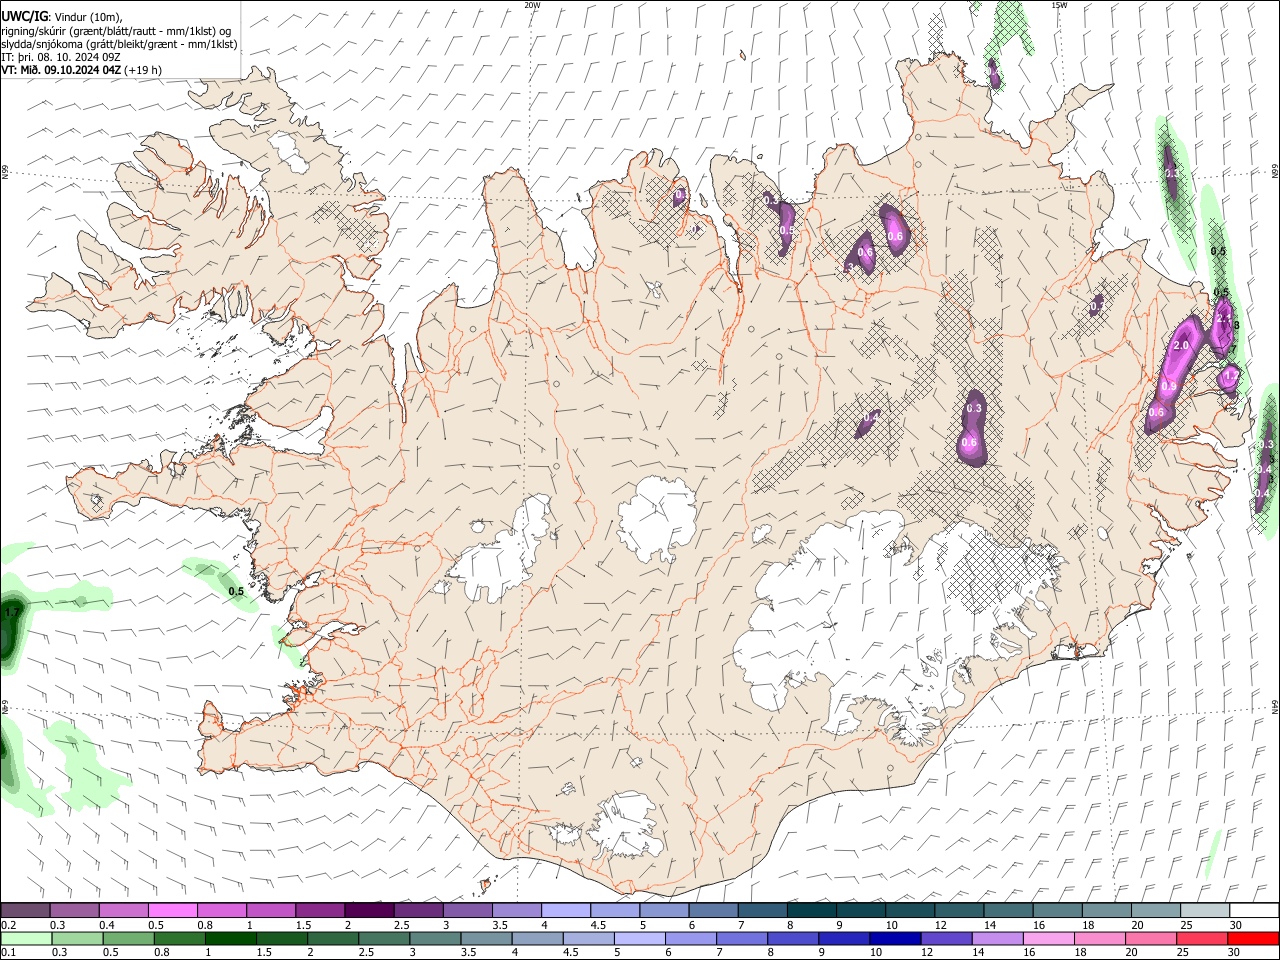Screen dimensions: 1280x960
Task: Click the upper scale swatch between 0.2 and 0.3
Action: [25, 910]
